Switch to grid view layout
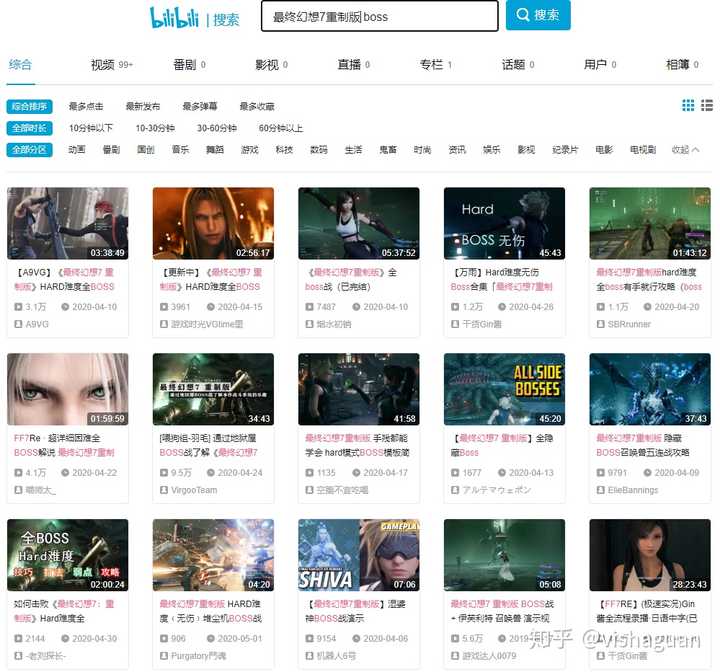The width and height of the screenshot is (720, 672). [688, 106]
